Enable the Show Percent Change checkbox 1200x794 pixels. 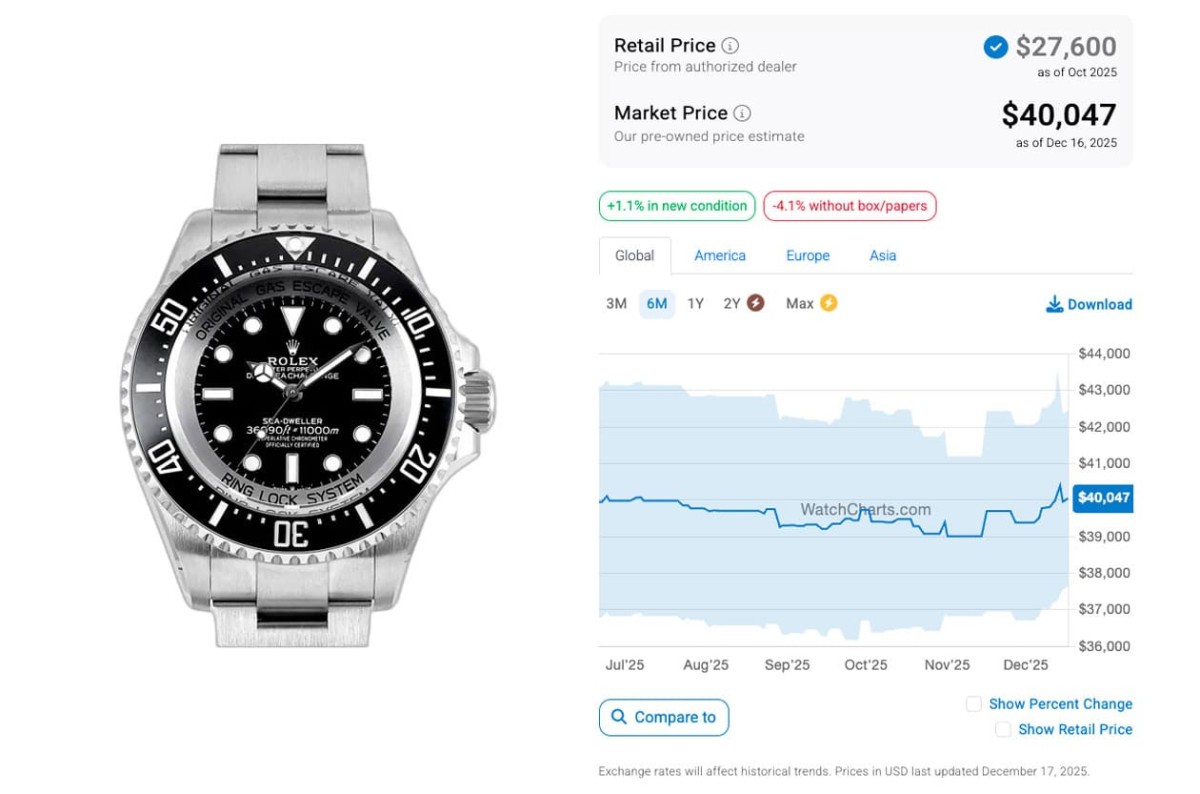[973, 704]
